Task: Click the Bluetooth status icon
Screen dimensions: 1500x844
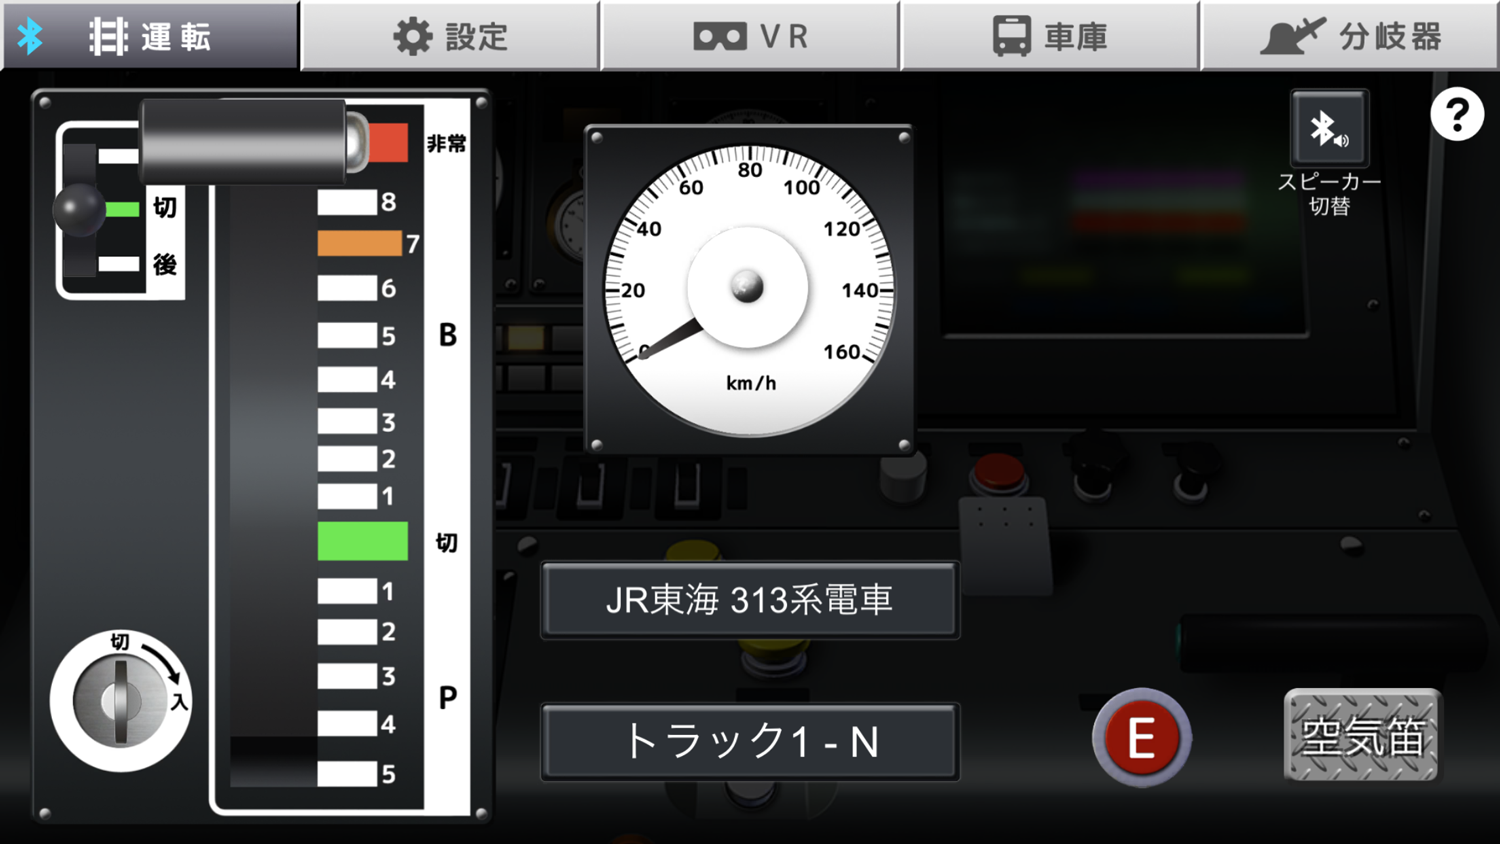Action: (x=31, y=37)
